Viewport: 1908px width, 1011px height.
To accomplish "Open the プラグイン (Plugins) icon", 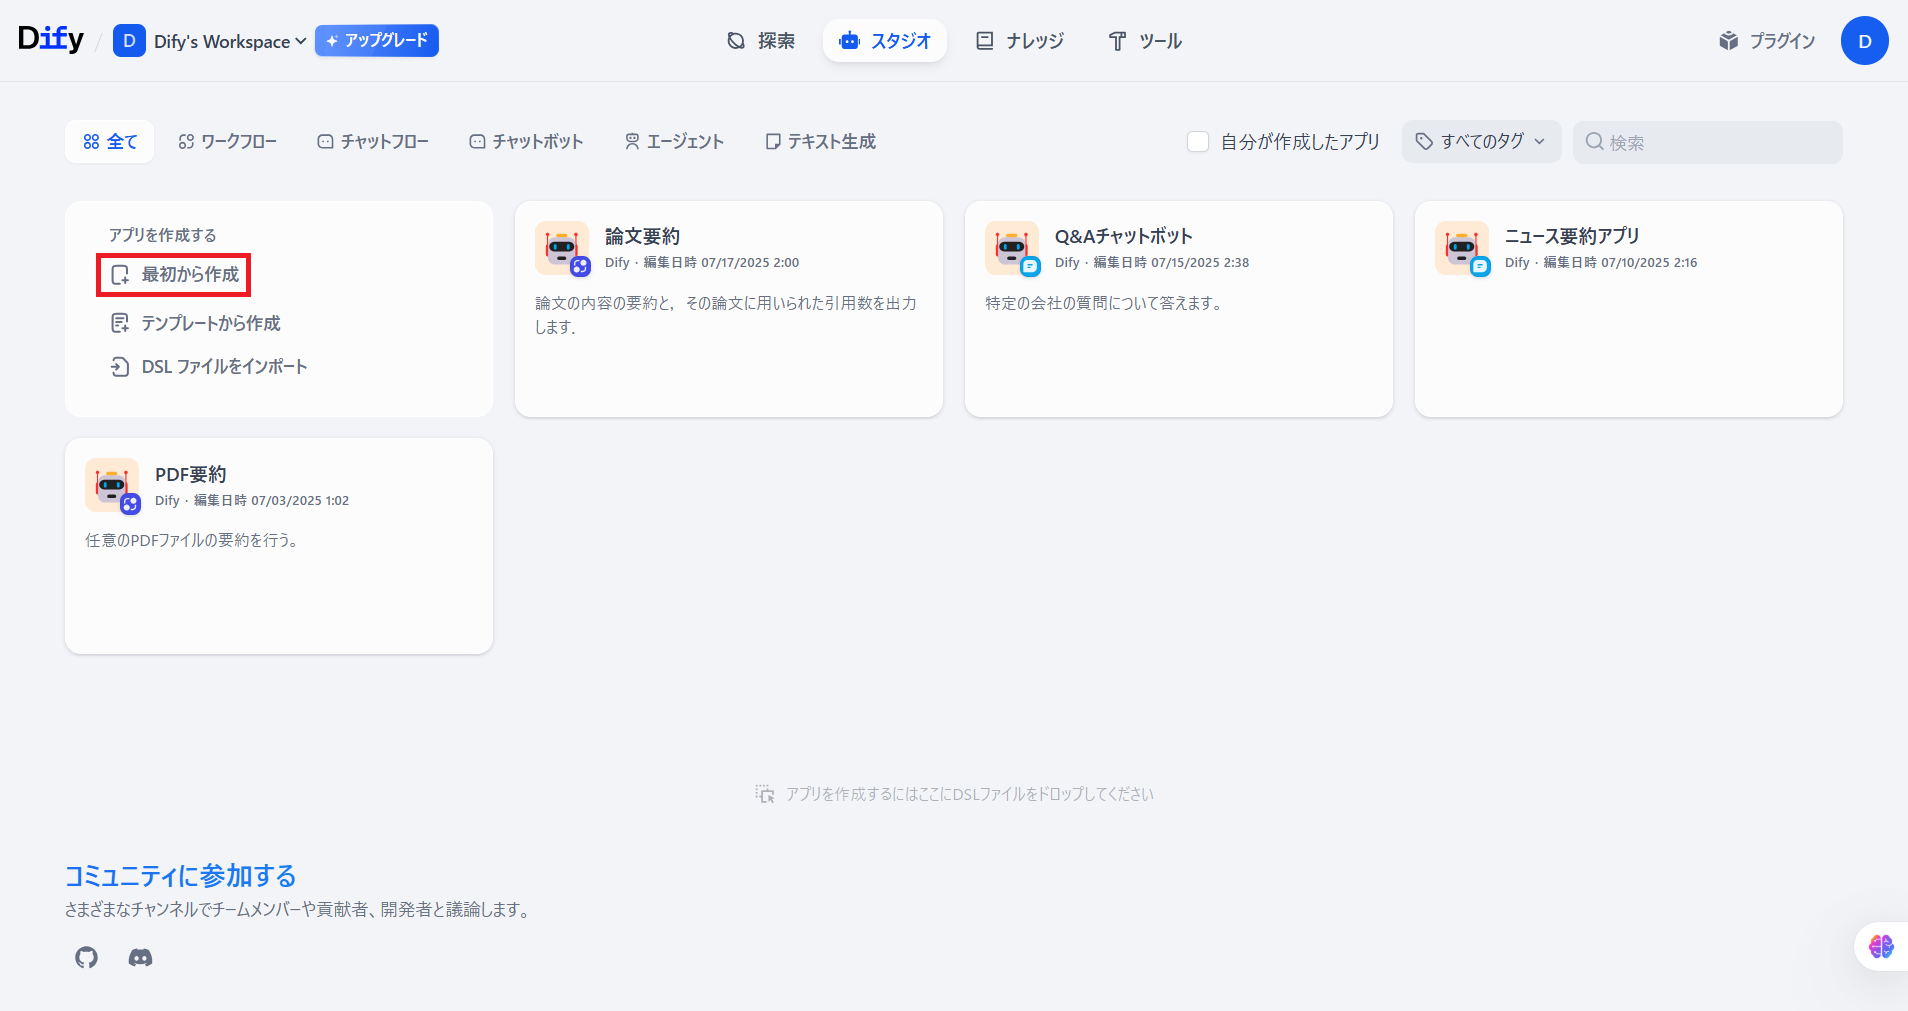I will 1729,40.
